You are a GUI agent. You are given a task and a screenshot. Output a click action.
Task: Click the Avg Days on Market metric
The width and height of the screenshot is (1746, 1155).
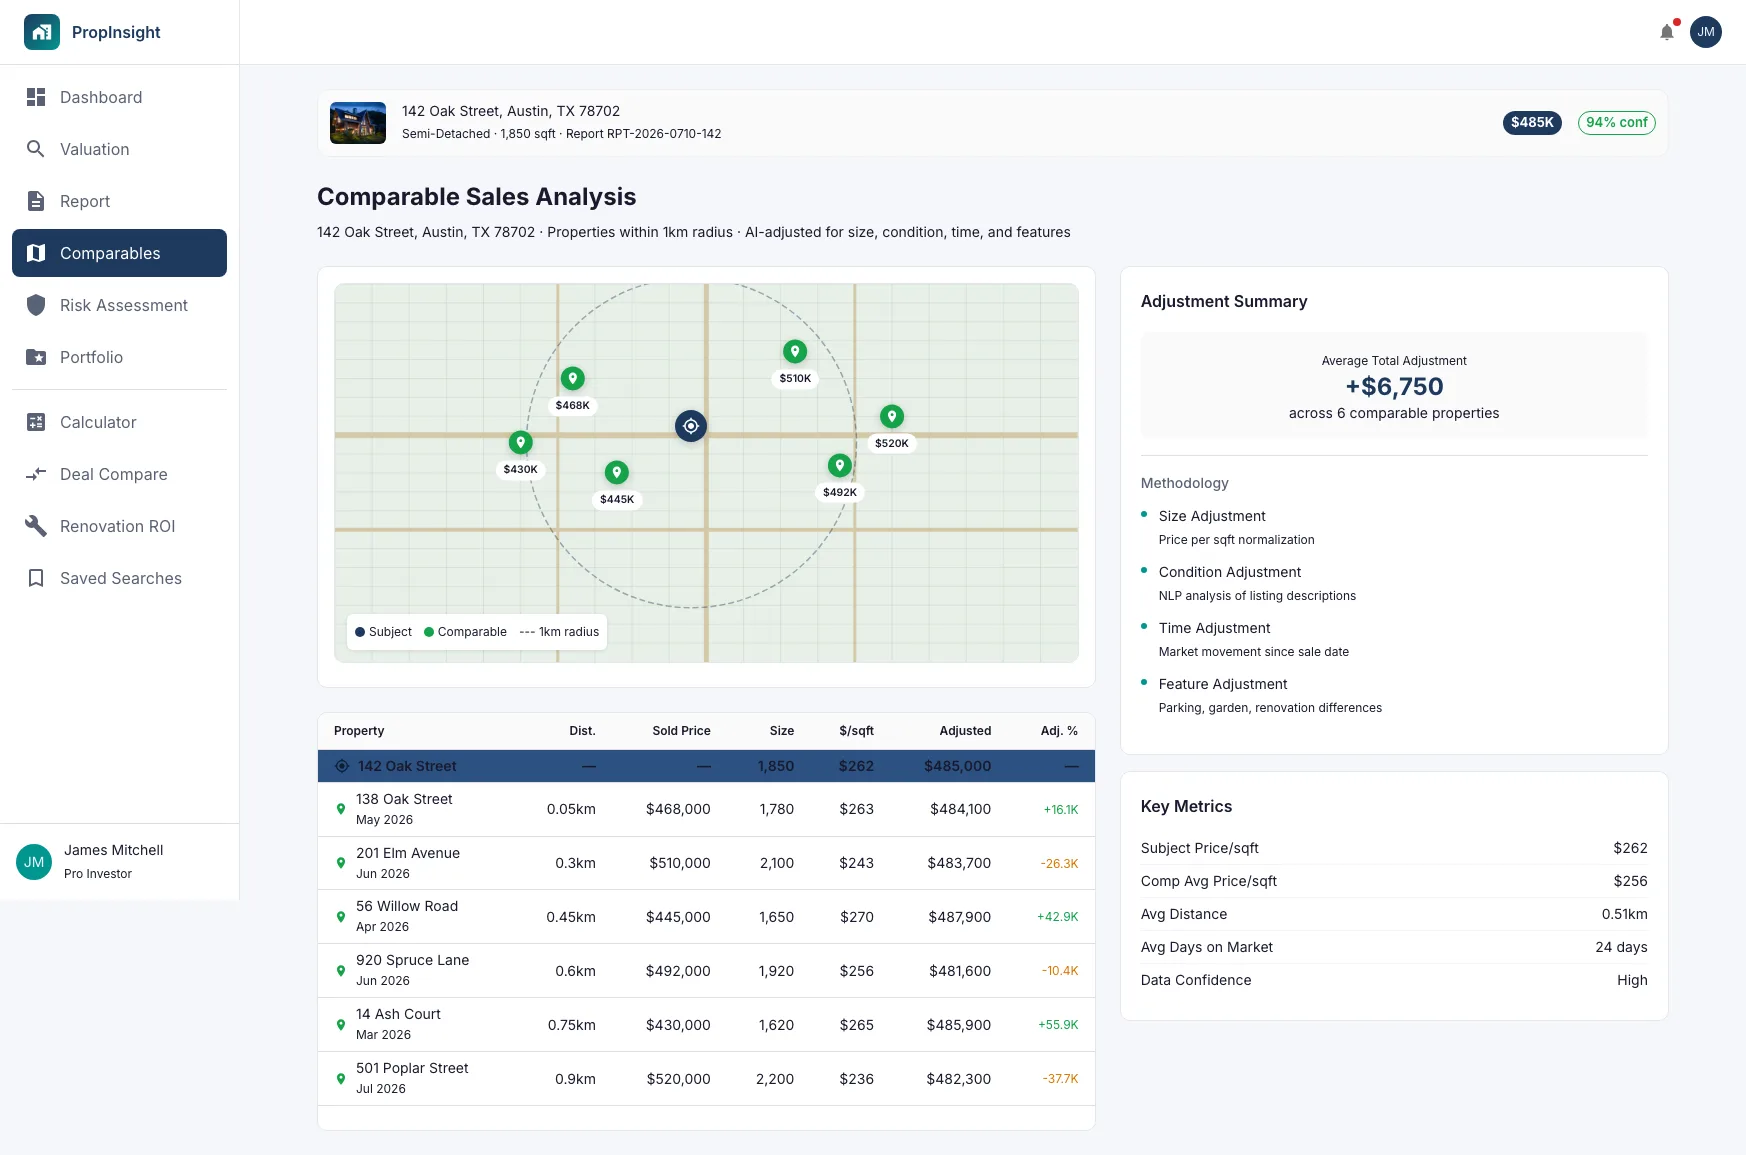(1394, 947)
